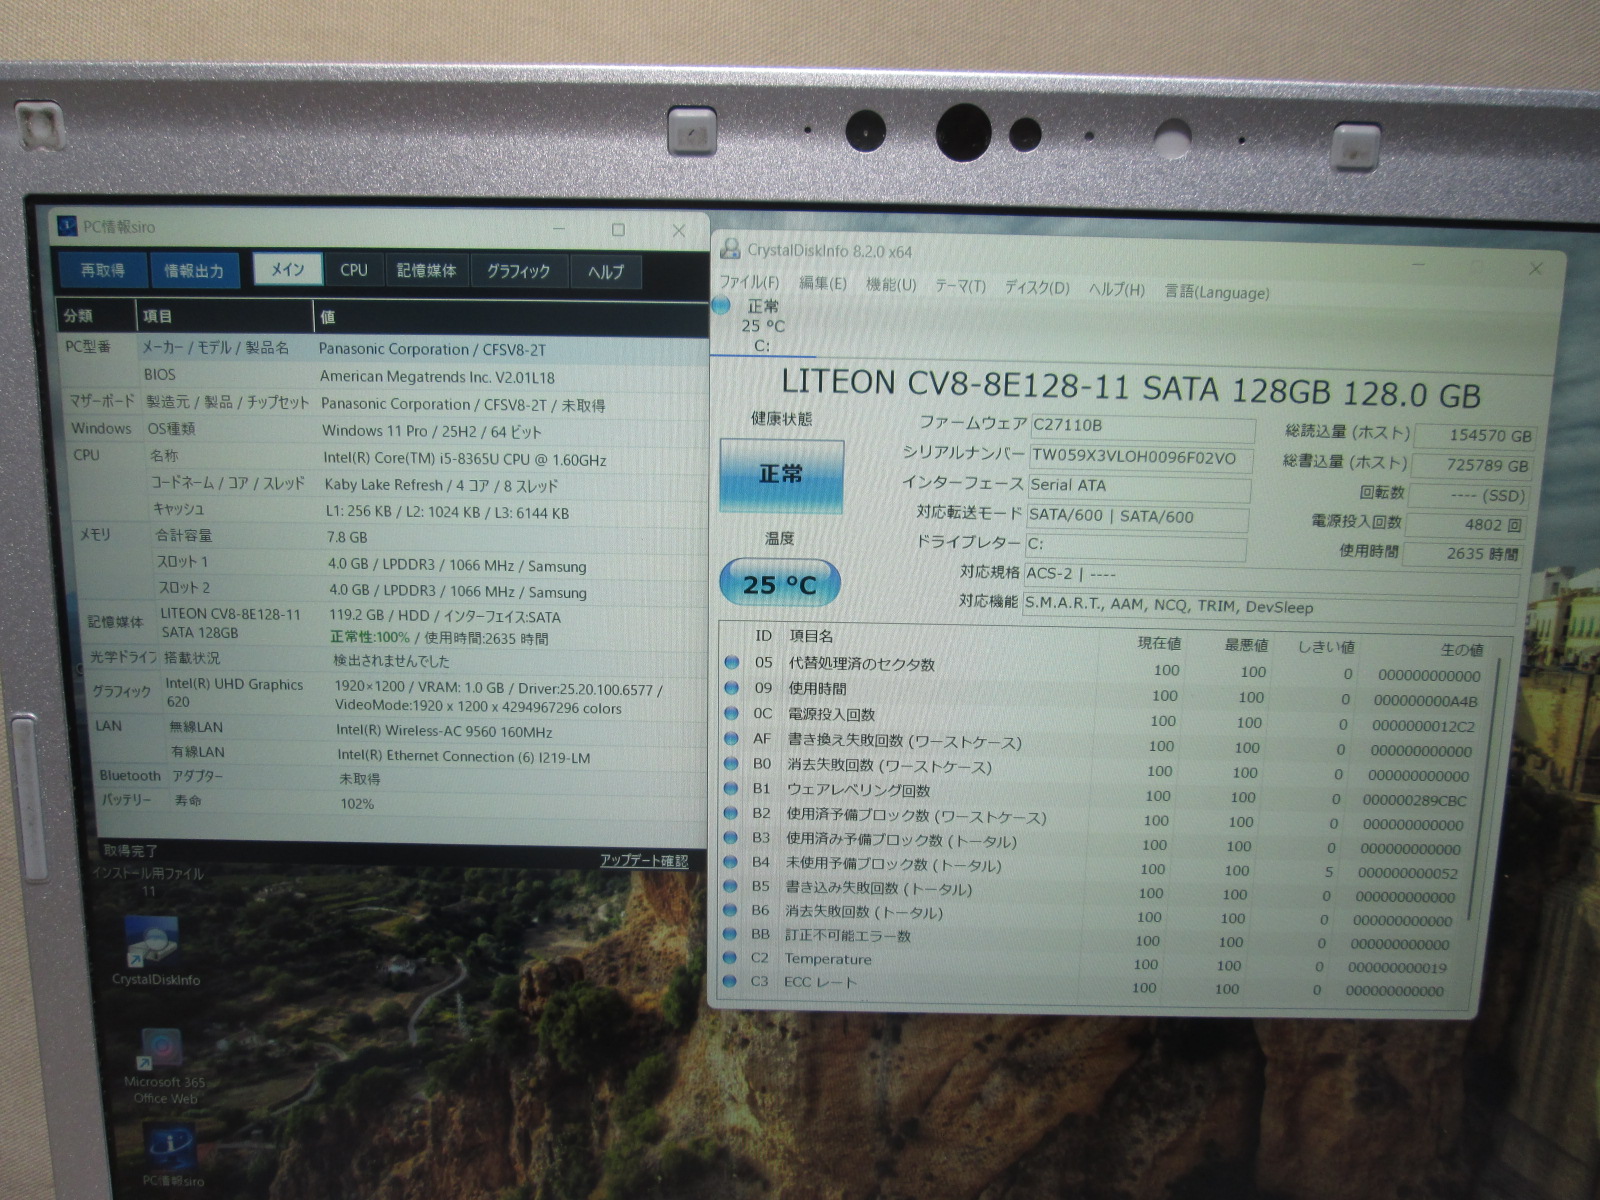Click the status dot for attribute 09 使用時間
1600x1200 pixels.
point(731,687)
